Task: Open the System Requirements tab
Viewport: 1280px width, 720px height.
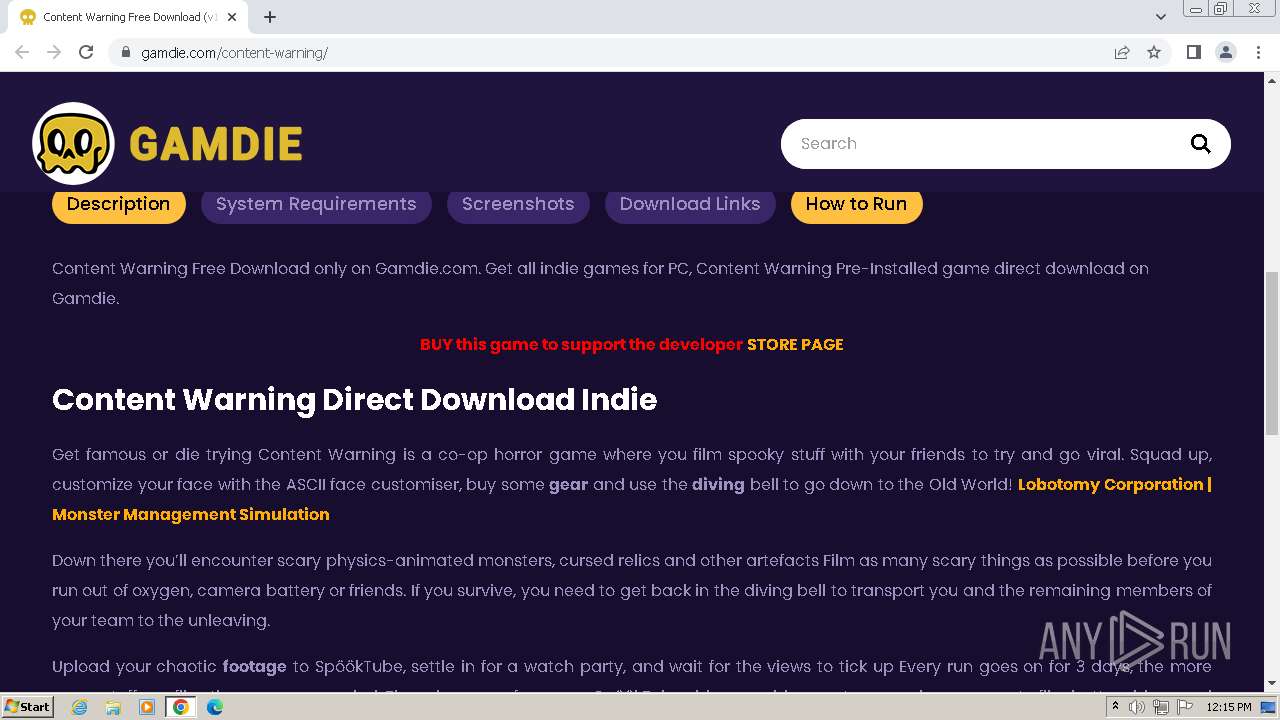Action: (316, 204)
